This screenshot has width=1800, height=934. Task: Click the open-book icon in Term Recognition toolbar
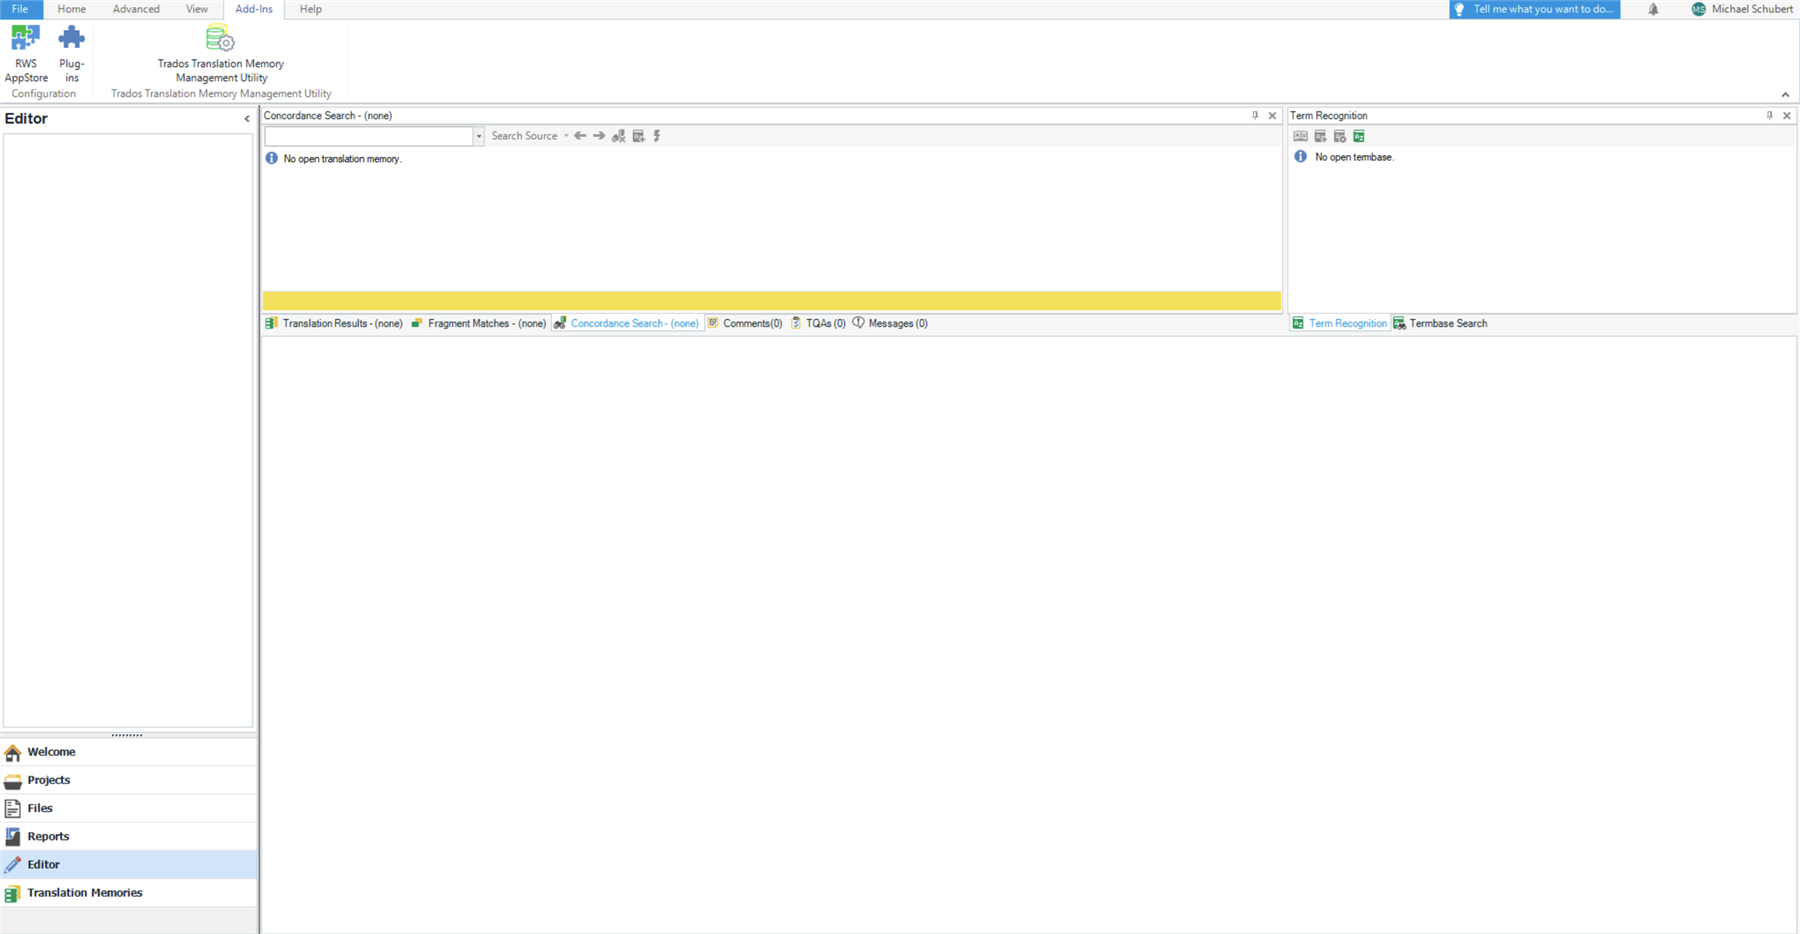[1301, 136]
